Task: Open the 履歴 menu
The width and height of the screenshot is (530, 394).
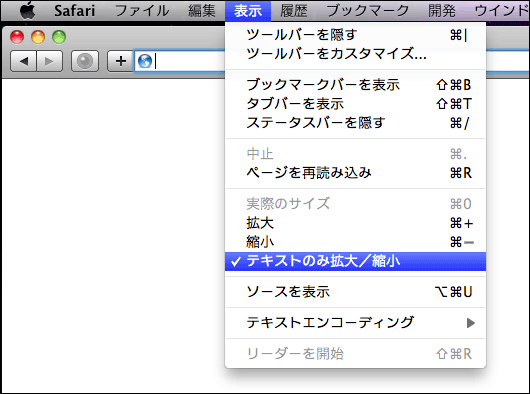Action: pos(294,10)
